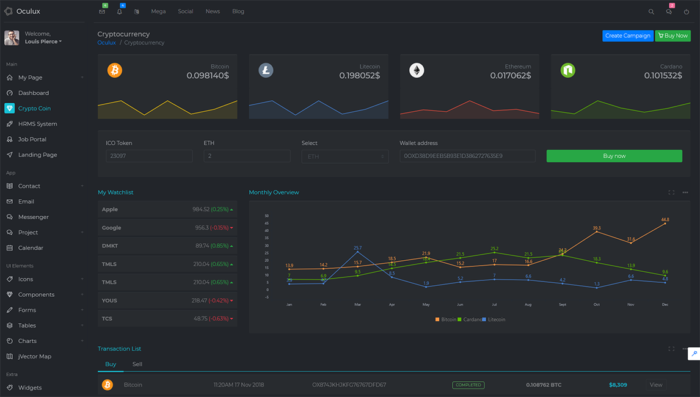The image size is (700, 397).
Task: Click the Cardano coin icon in card
Action: click(568, 70)
